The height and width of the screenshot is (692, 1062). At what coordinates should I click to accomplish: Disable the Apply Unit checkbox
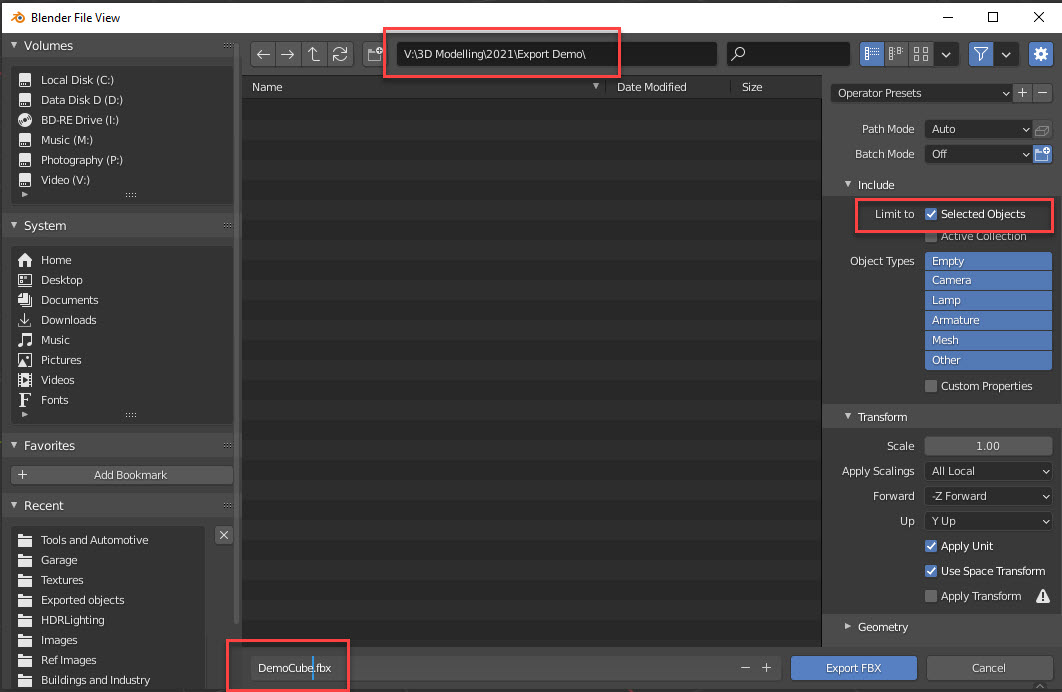click(930, 546)
